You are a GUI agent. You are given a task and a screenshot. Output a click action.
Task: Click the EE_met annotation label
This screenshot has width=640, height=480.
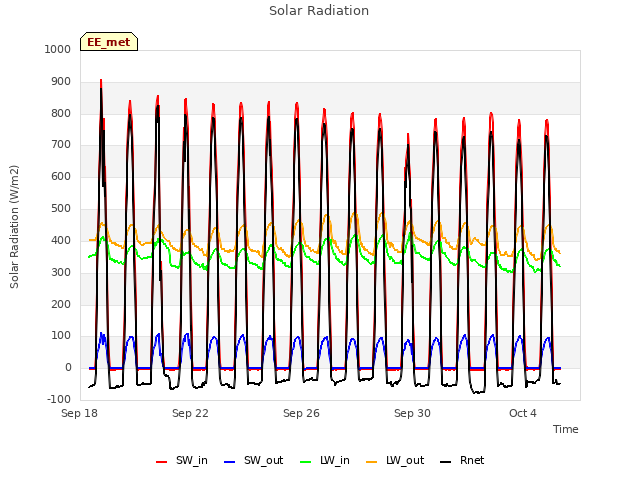[109, 42]
